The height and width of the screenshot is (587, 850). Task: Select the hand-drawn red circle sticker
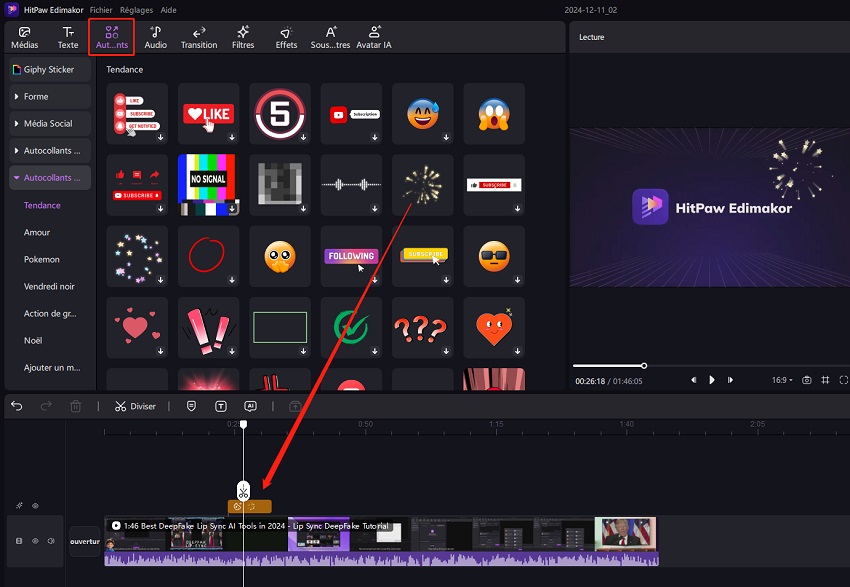pyautogui.click(x=209, y=256)
